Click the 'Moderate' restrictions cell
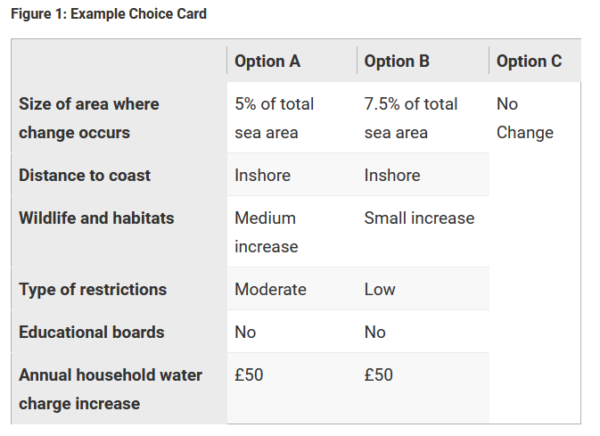 tap(270, 289)
